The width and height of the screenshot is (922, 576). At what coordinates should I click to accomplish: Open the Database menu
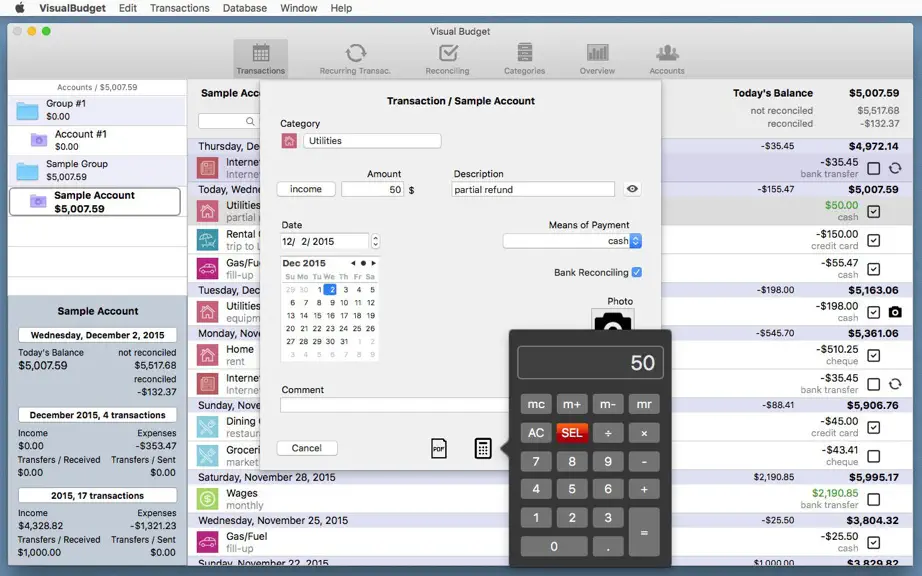245,8
